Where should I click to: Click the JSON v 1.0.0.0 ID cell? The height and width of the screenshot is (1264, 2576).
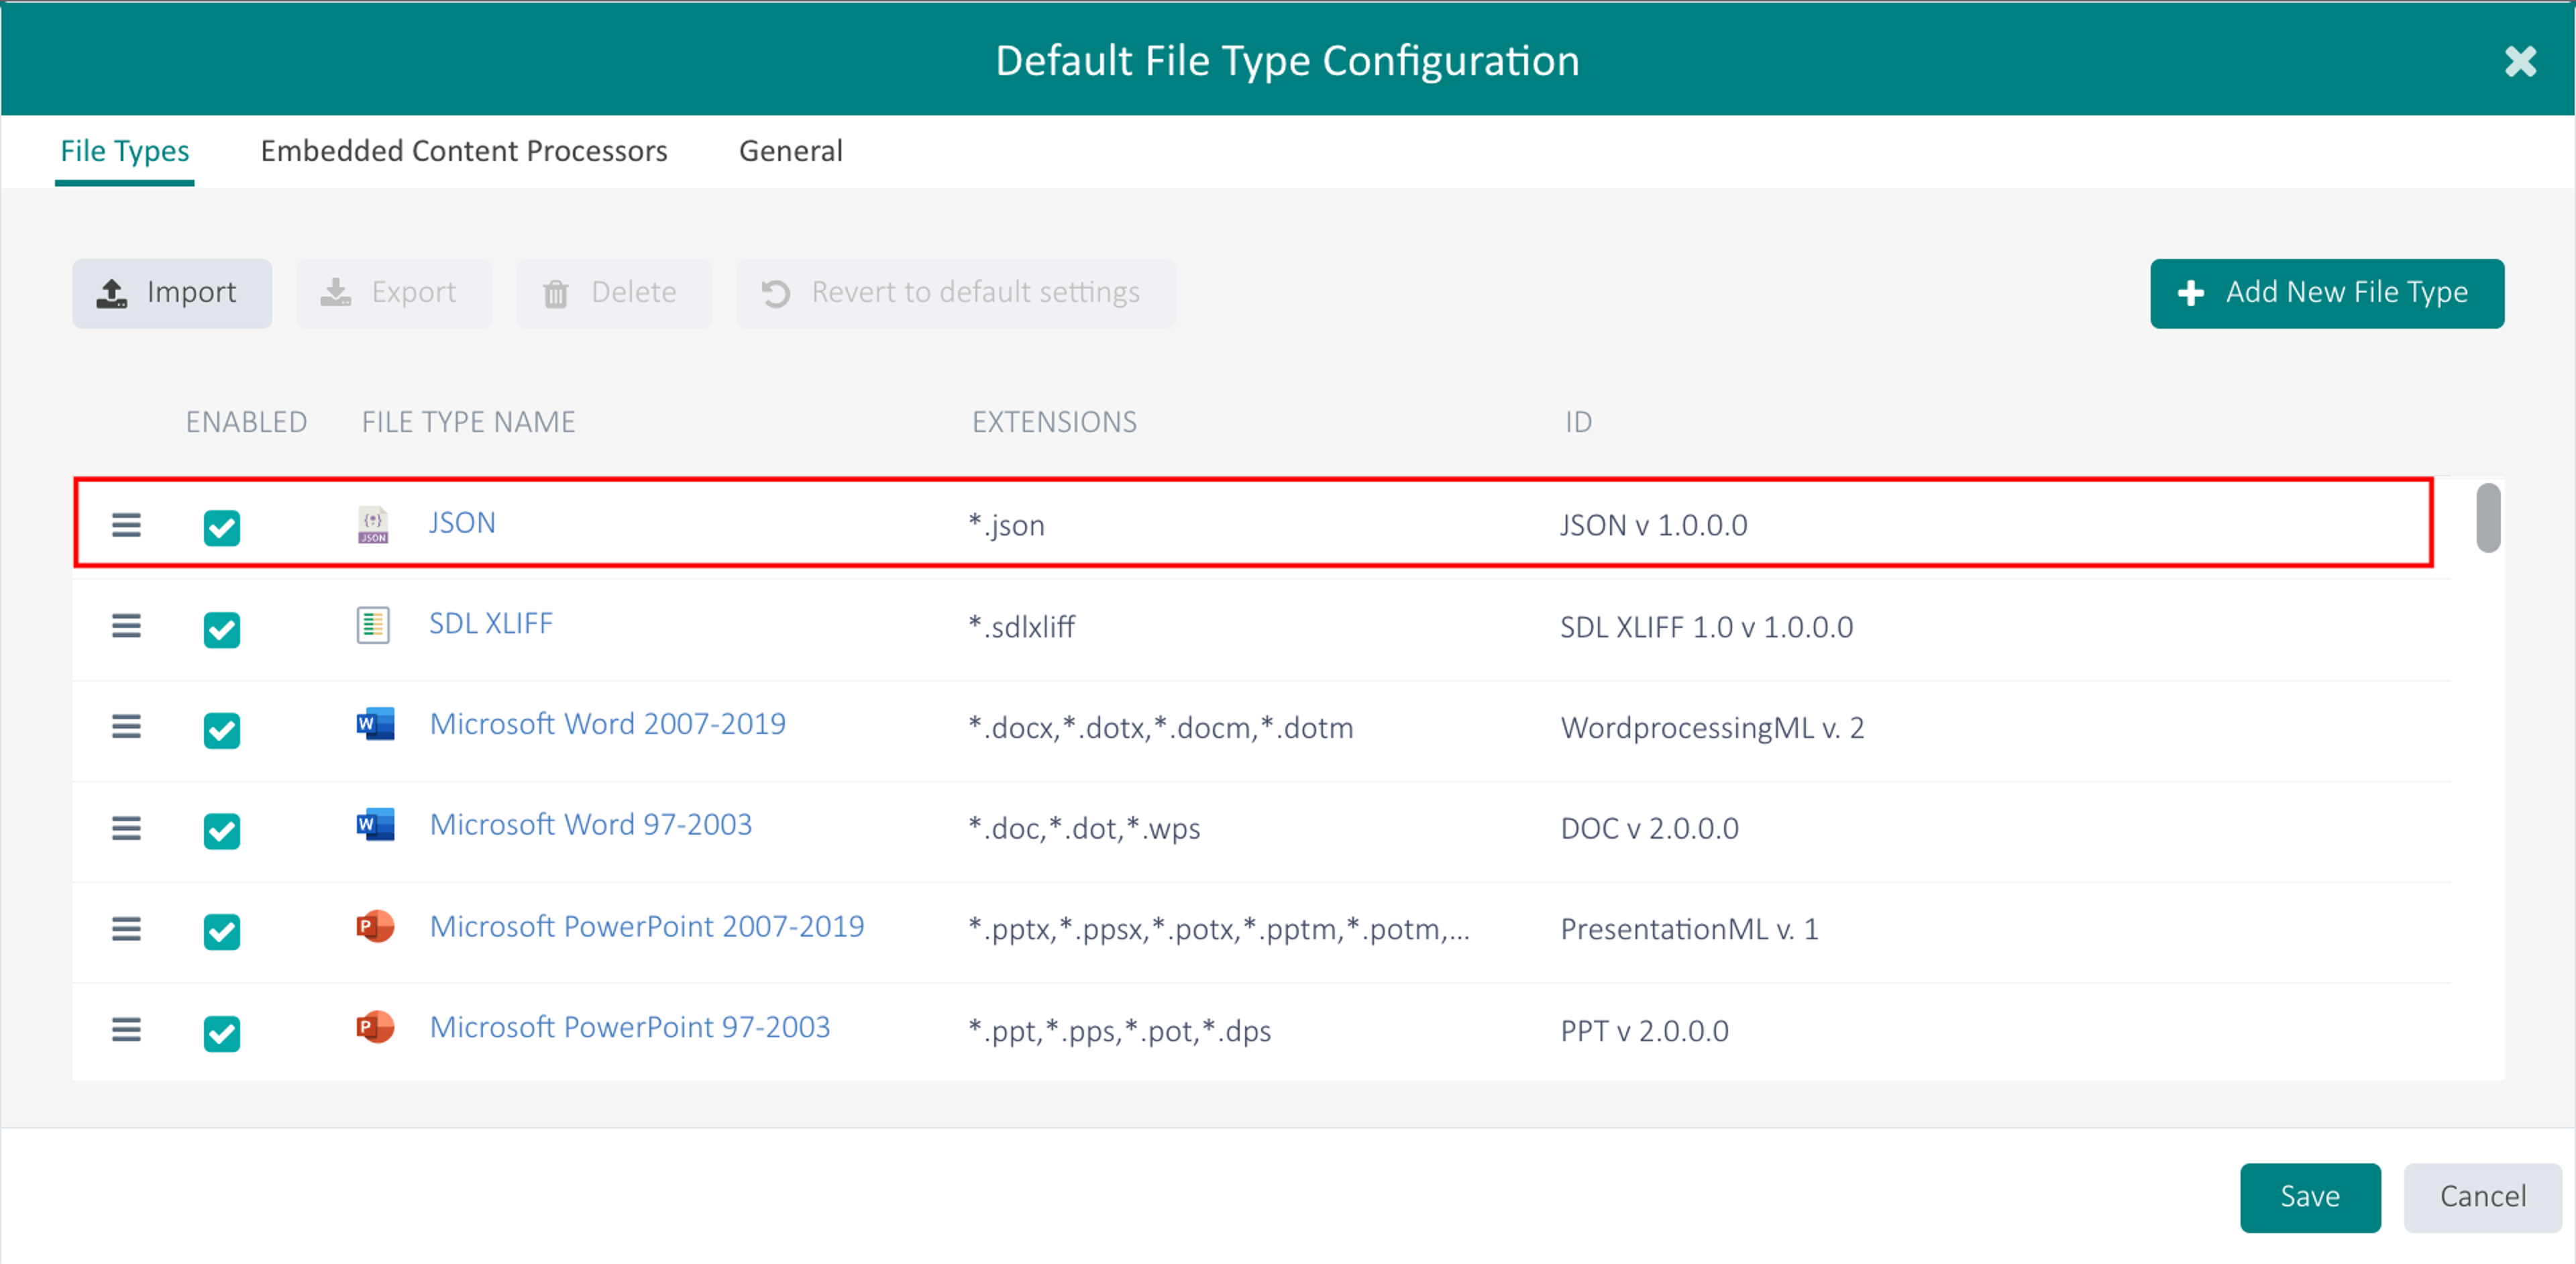pos(1653,526)
